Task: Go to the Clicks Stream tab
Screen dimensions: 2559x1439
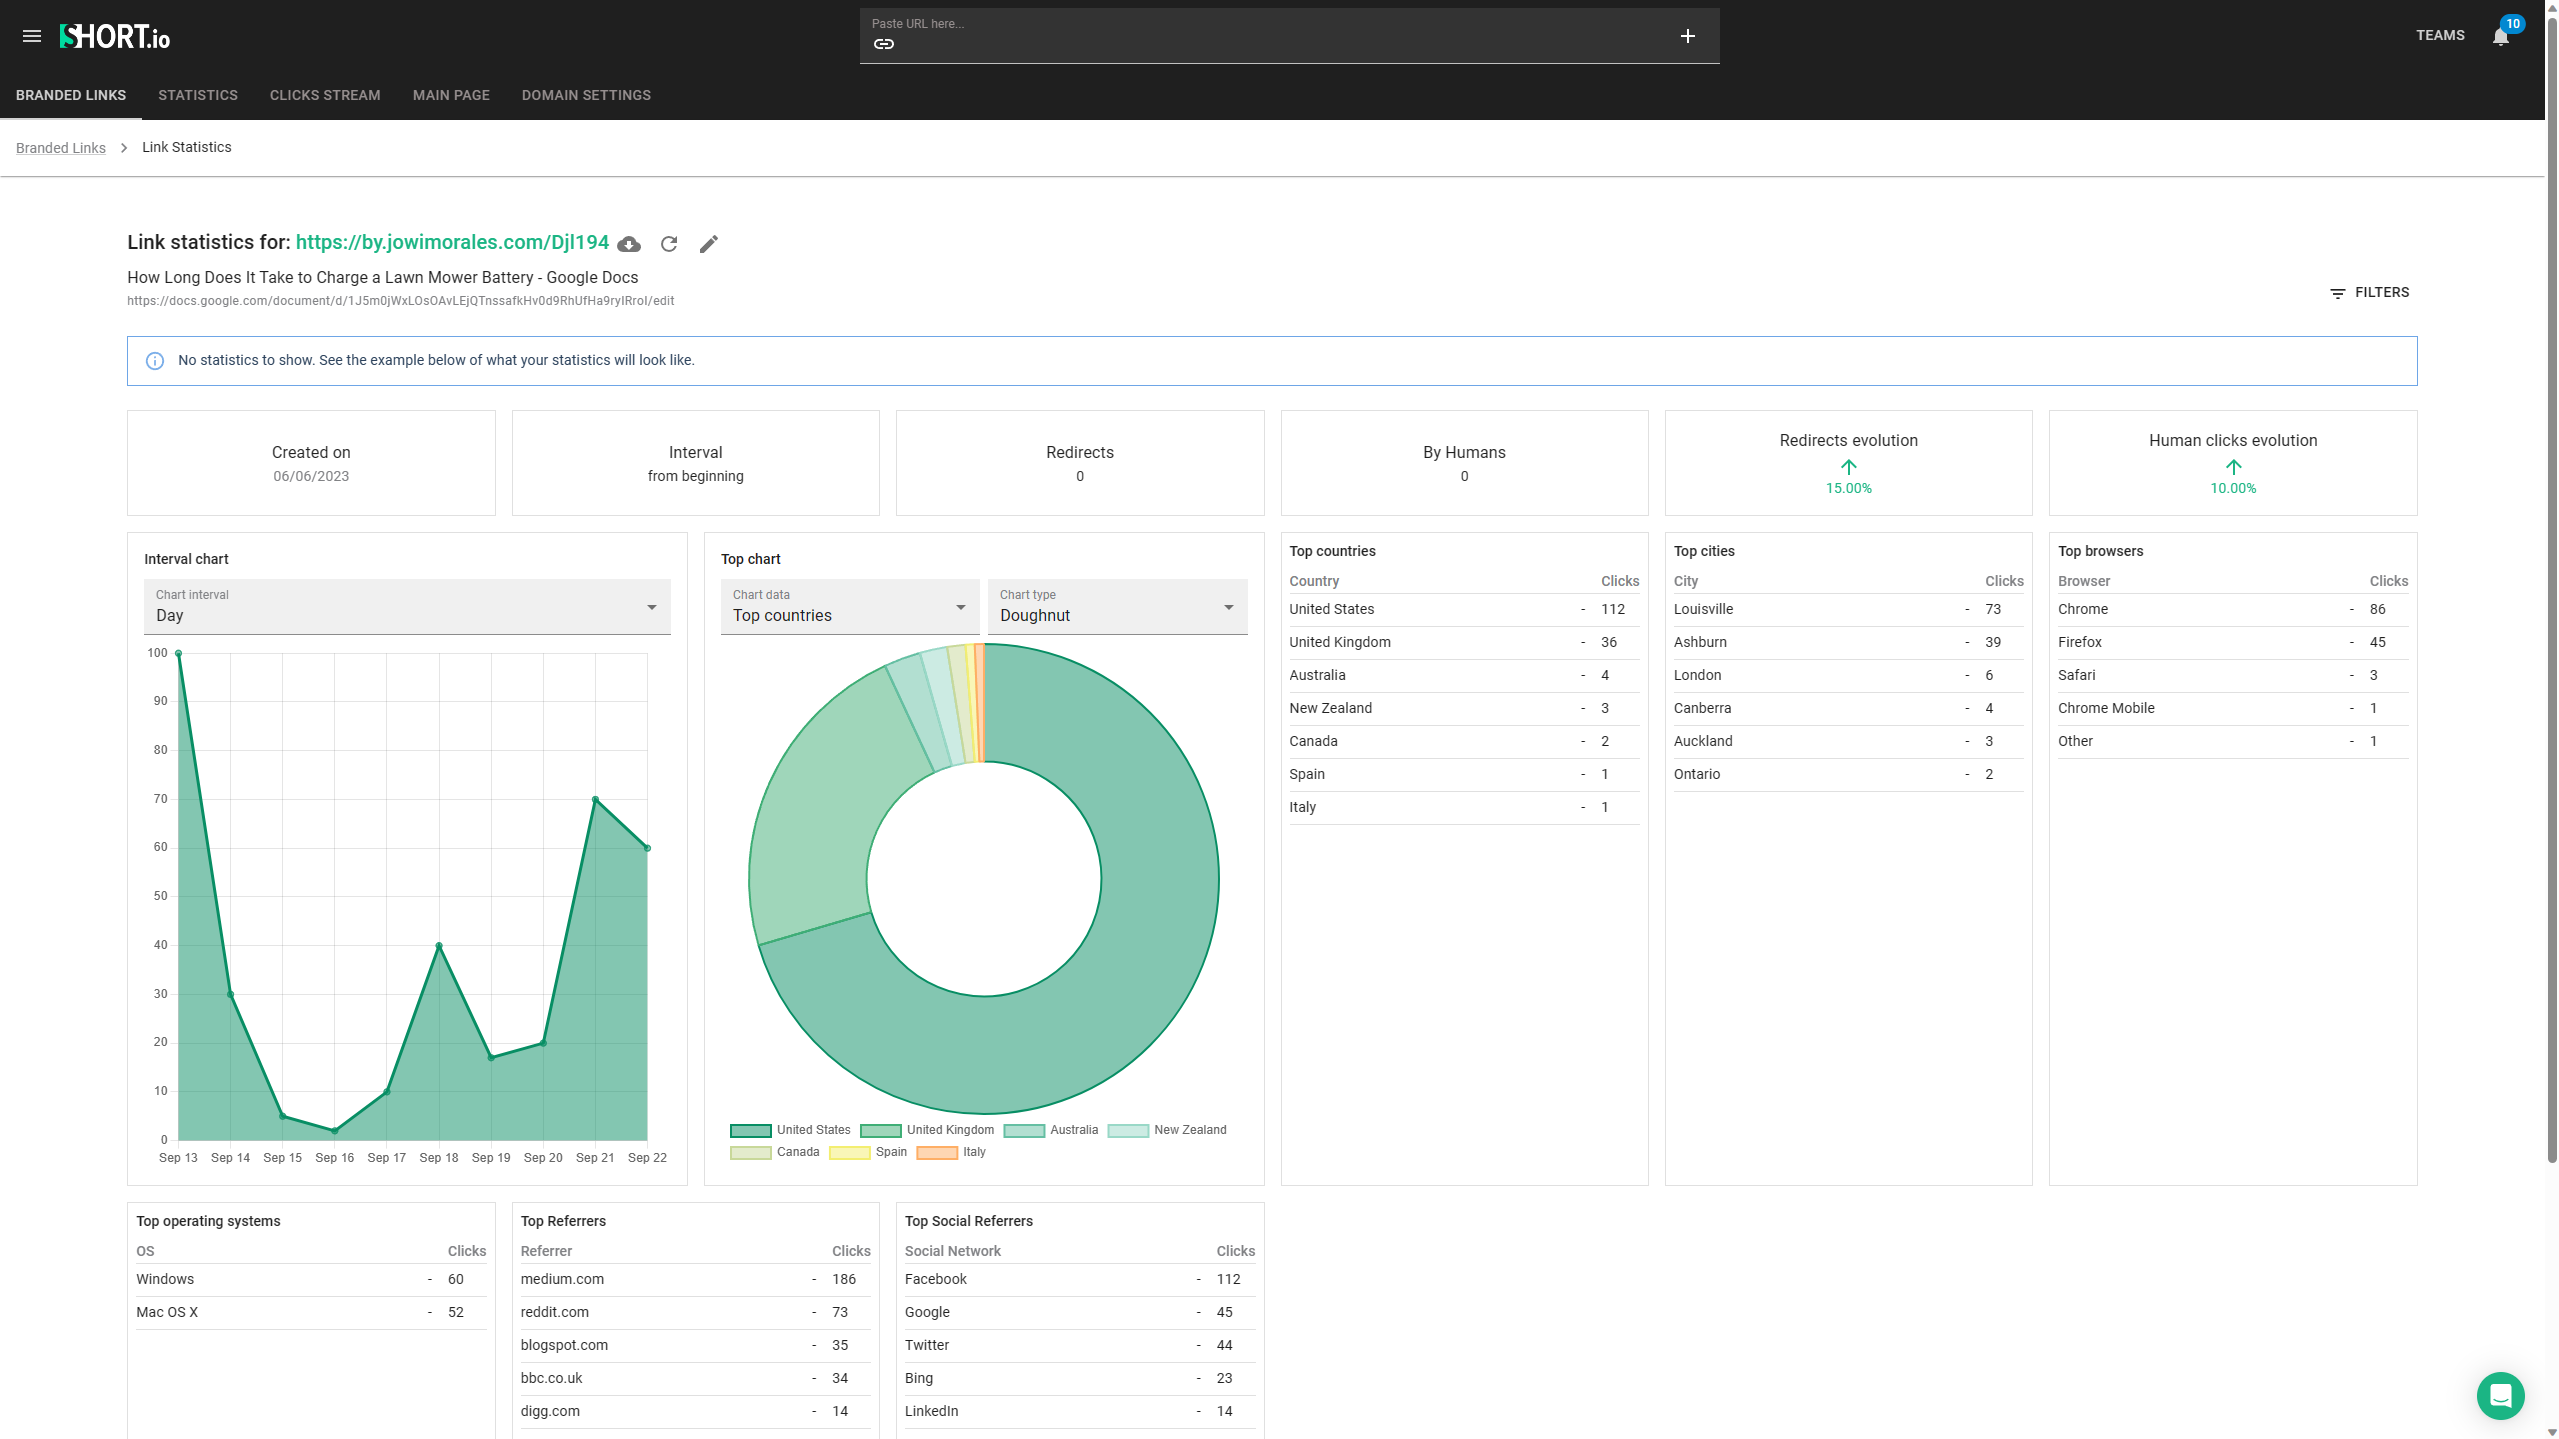Action: 325,95
